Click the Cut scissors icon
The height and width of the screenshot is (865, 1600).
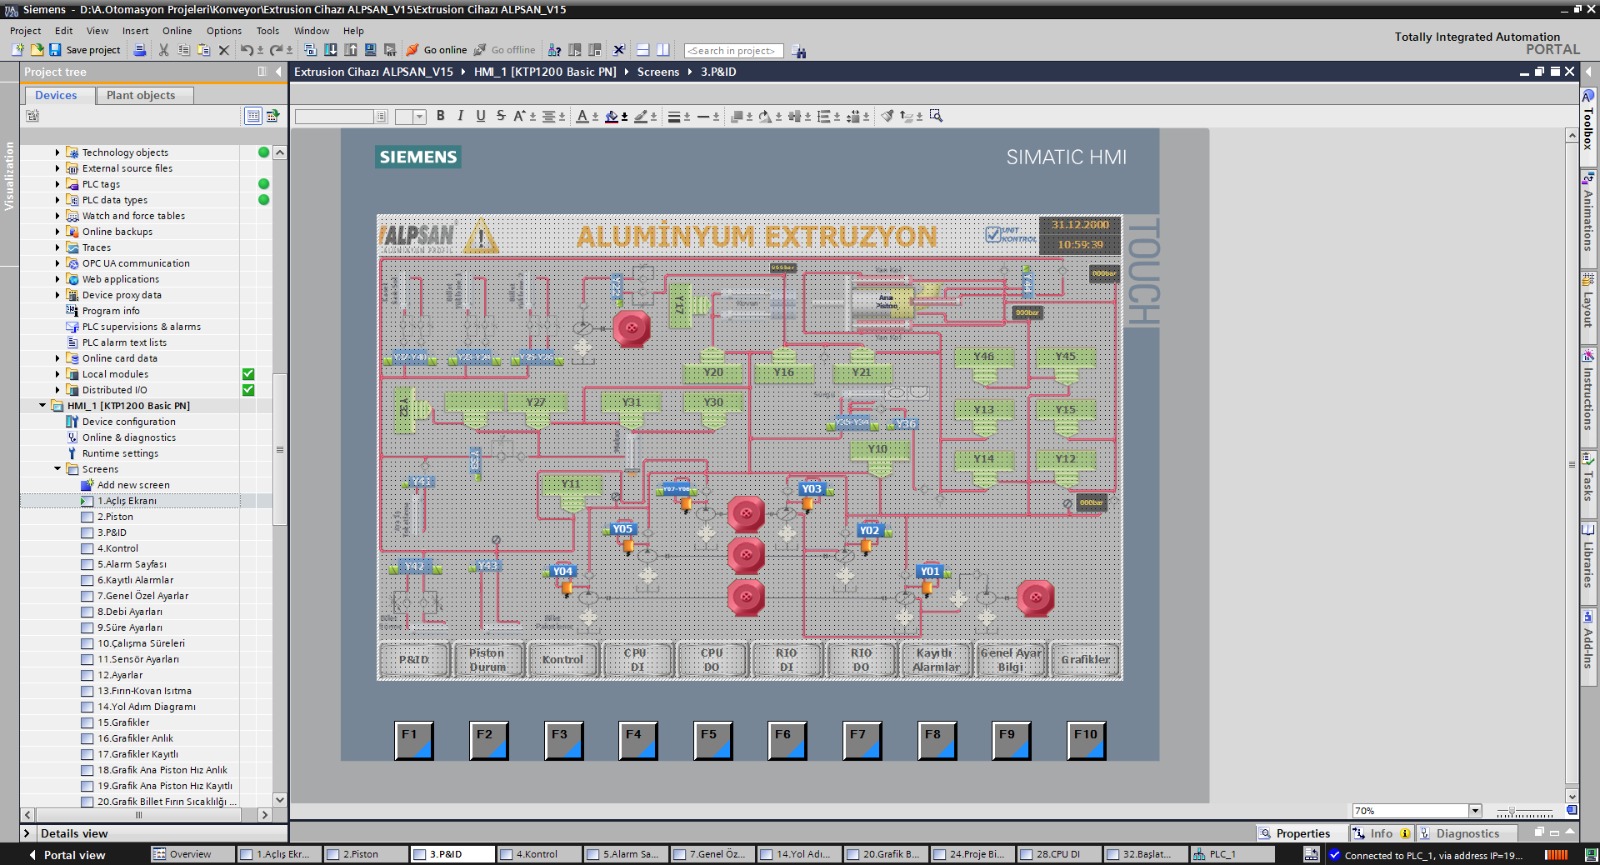(164, 50)
